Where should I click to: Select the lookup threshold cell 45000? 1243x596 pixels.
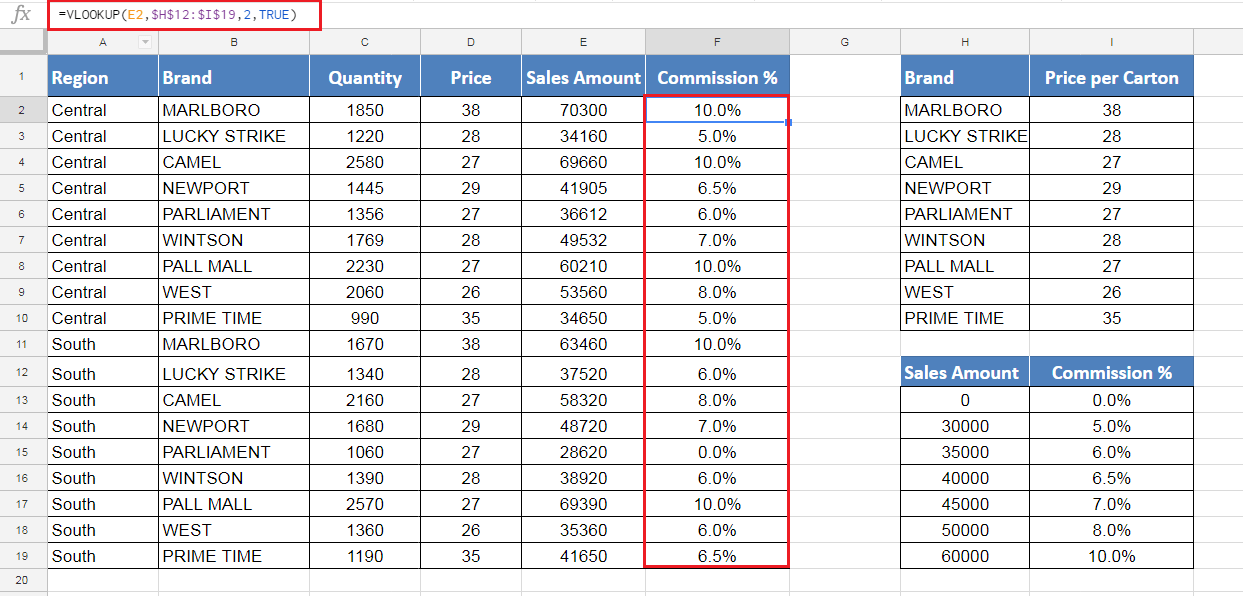[965, 504]
